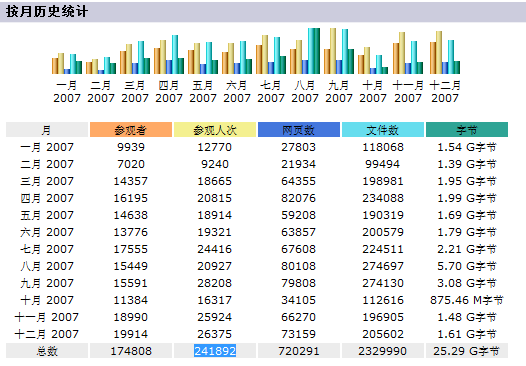This screenshot has width=526, height=366.
Task: Click the 八月 2007 label under the chart
Action: tap(305, 92)
